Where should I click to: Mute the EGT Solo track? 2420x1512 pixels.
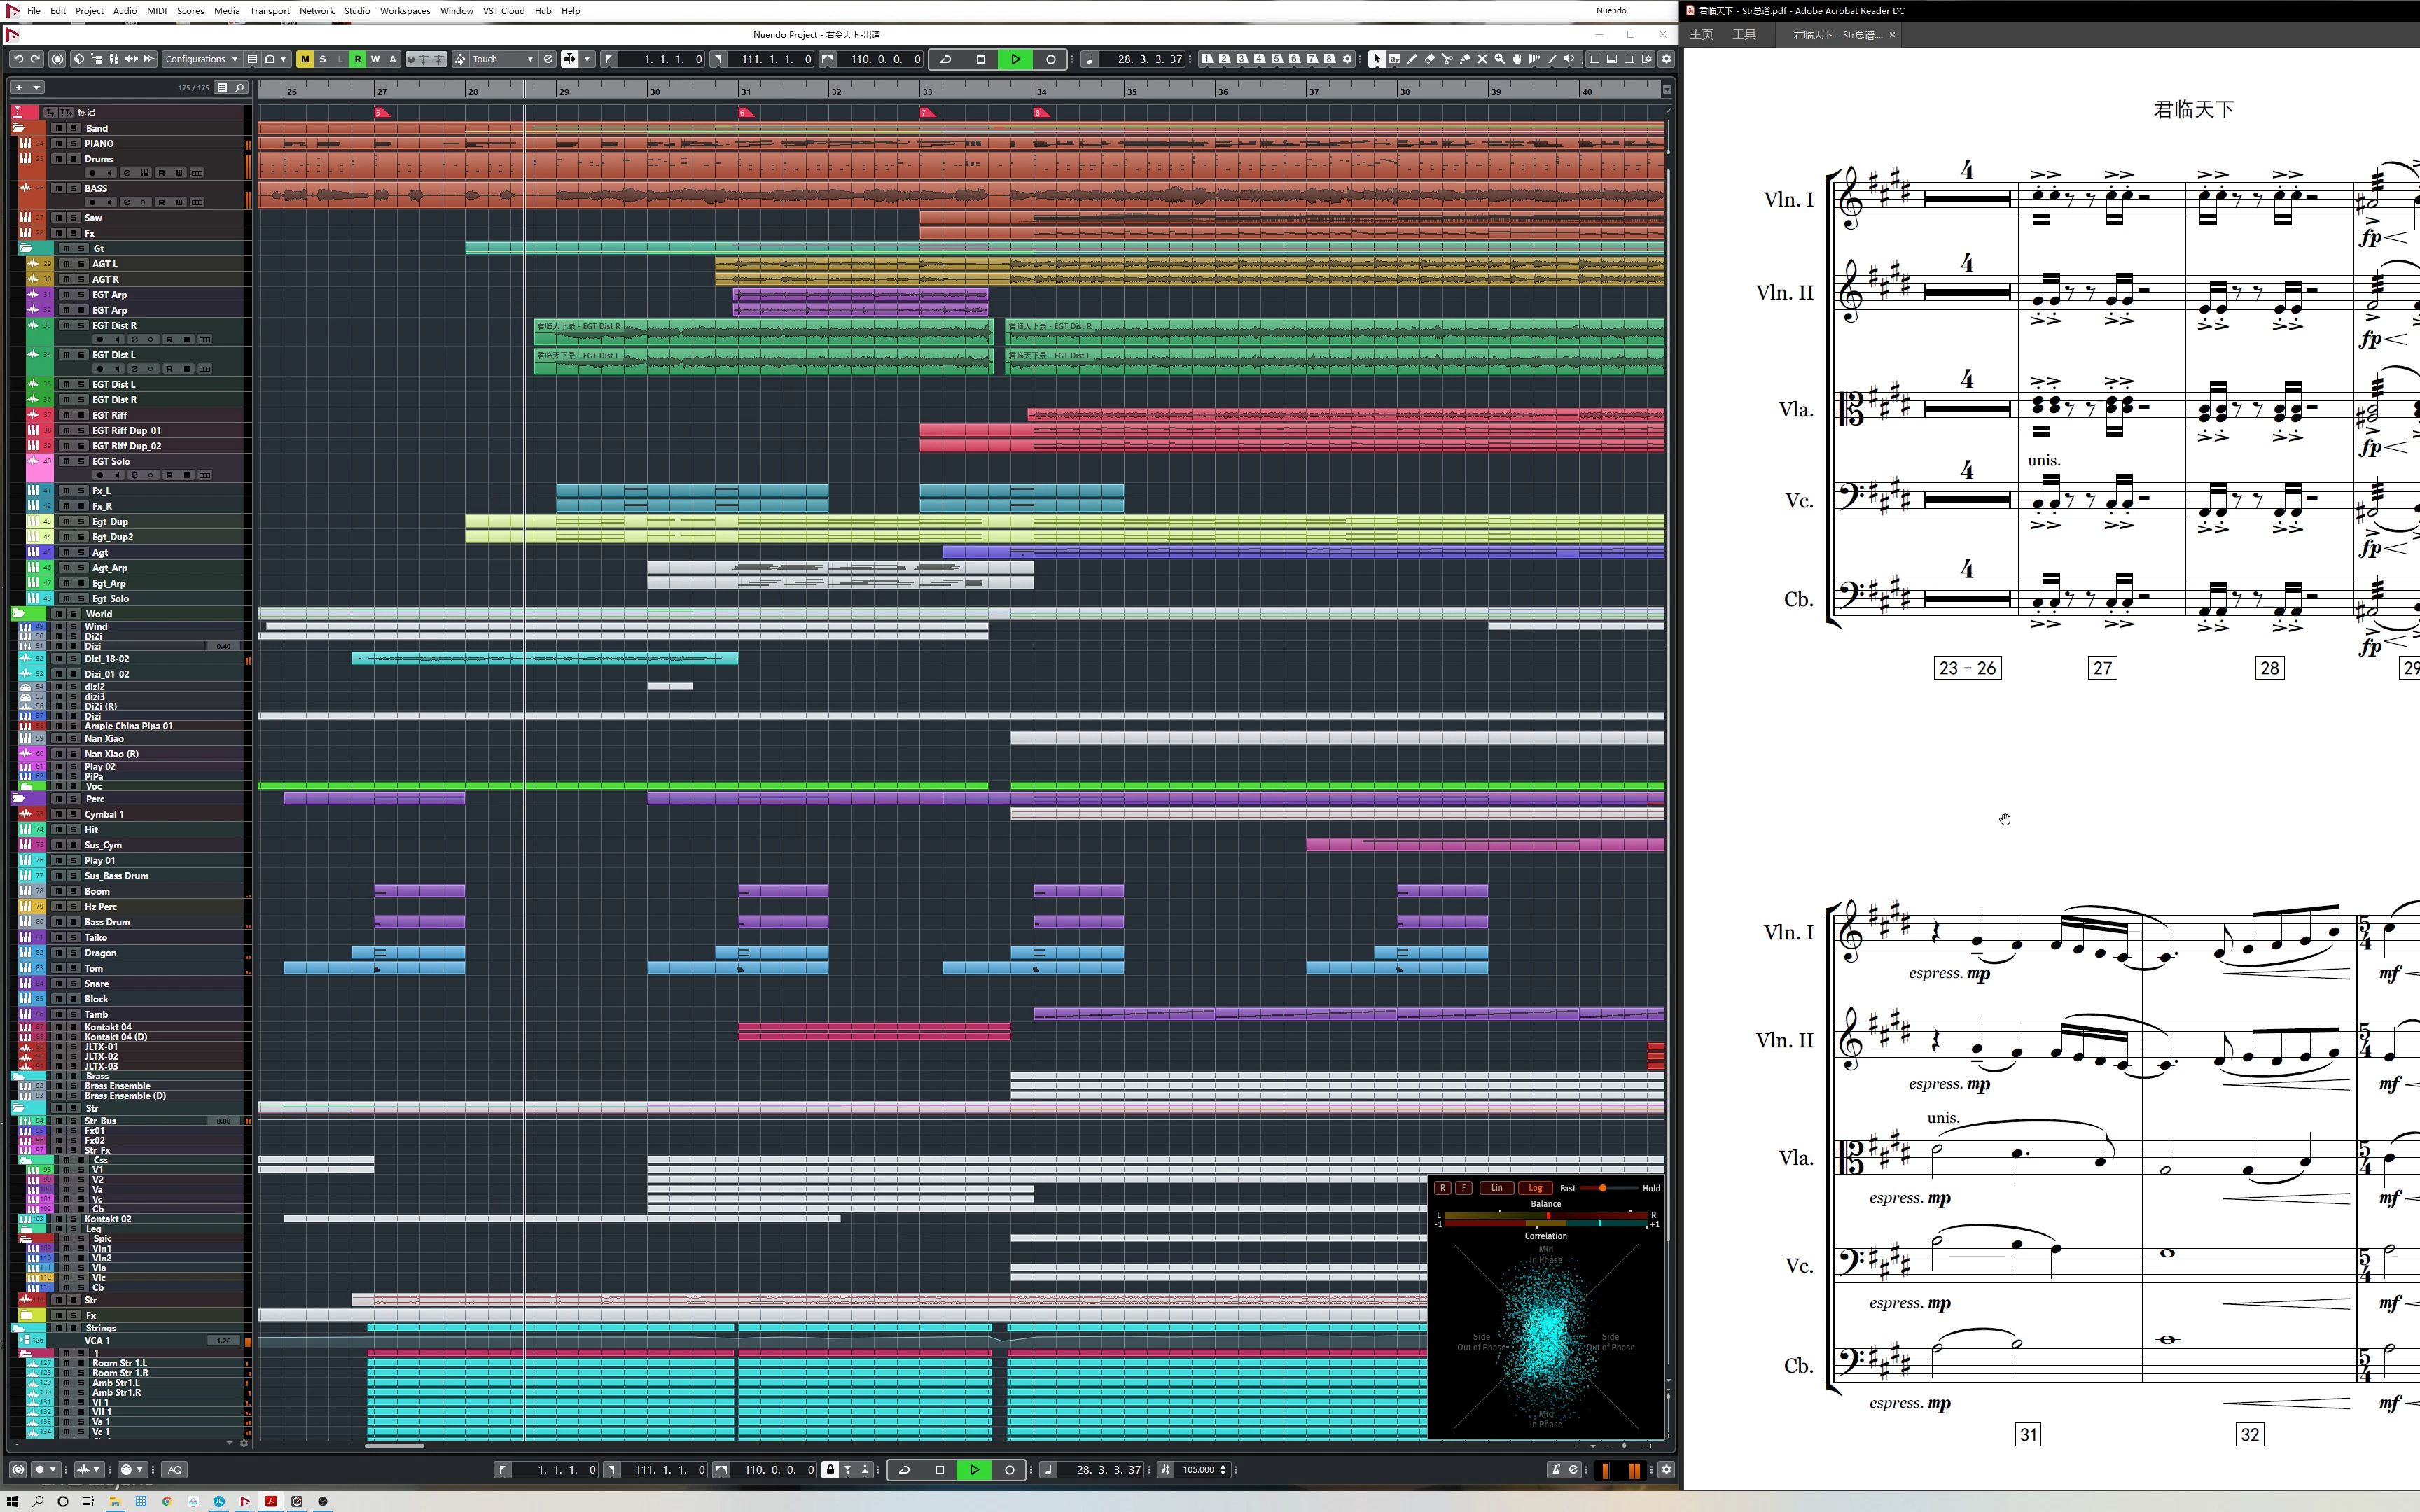[x=67, y=461]
